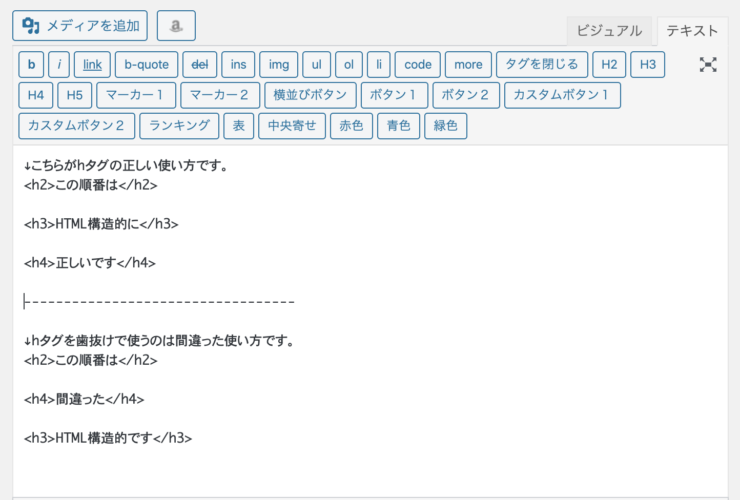Insert italic tag with i button
The image size is (740, 500).
click(x=59, y=65)
